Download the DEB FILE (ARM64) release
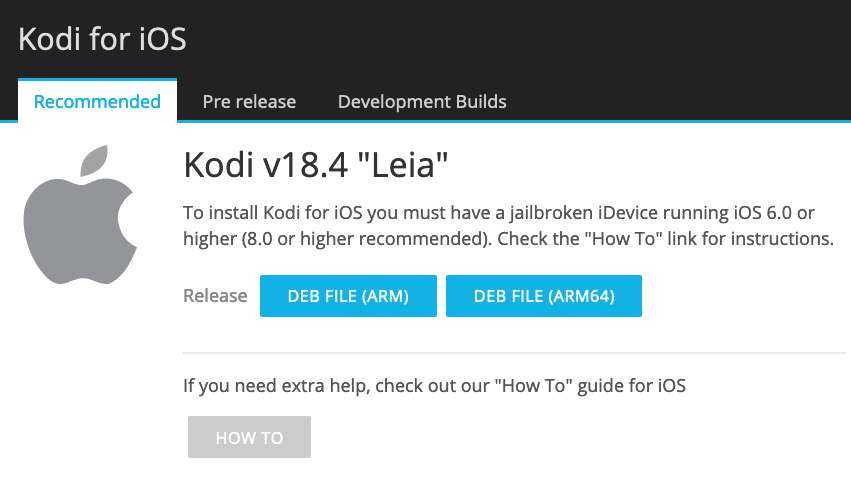Image resolution: width=851 pixels, height=488 pixels. pyautogui.click(x=544, y=296)
